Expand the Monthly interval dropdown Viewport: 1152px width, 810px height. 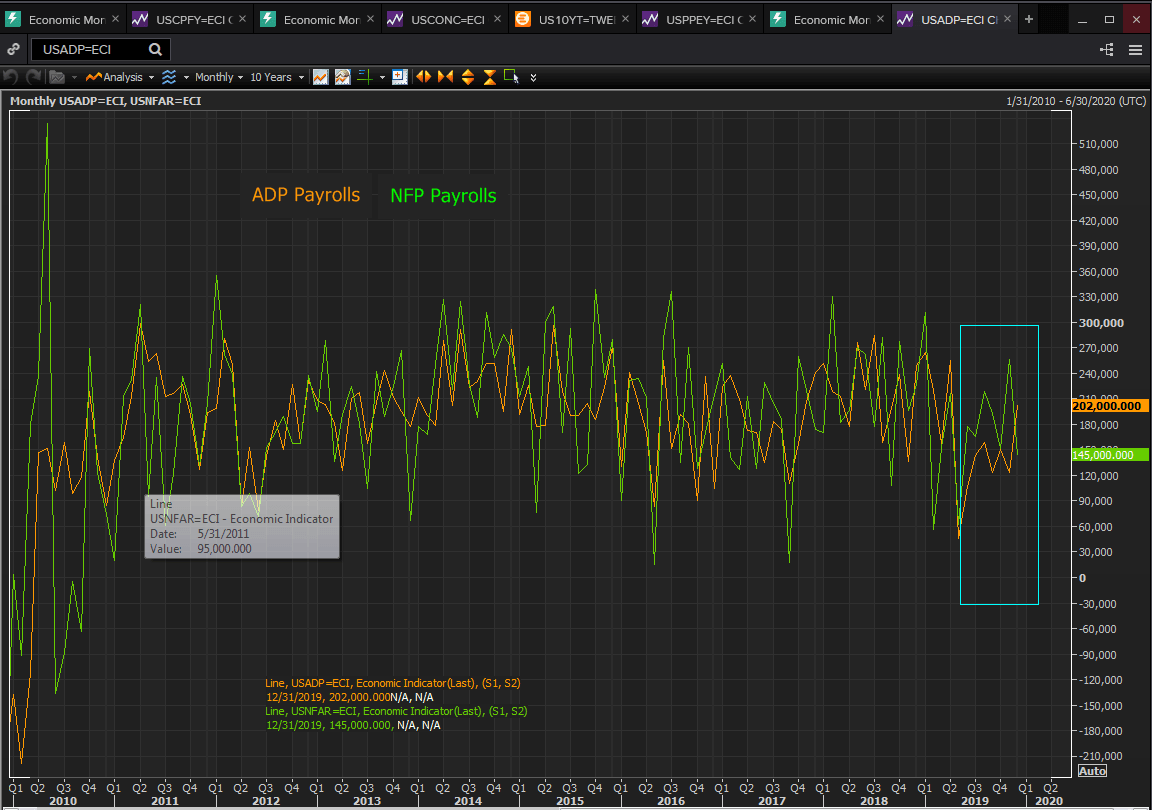(214, 77)
